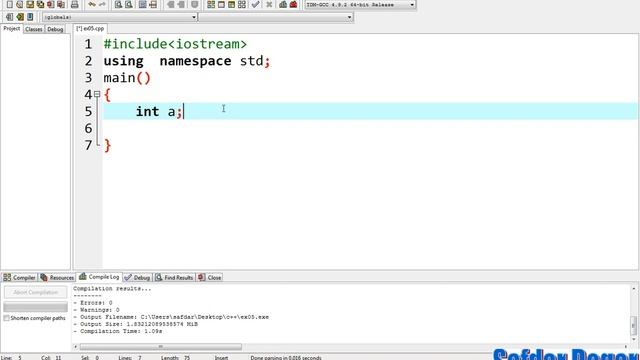Switch to the sidebar Debug tab

[x=55, y=29]
